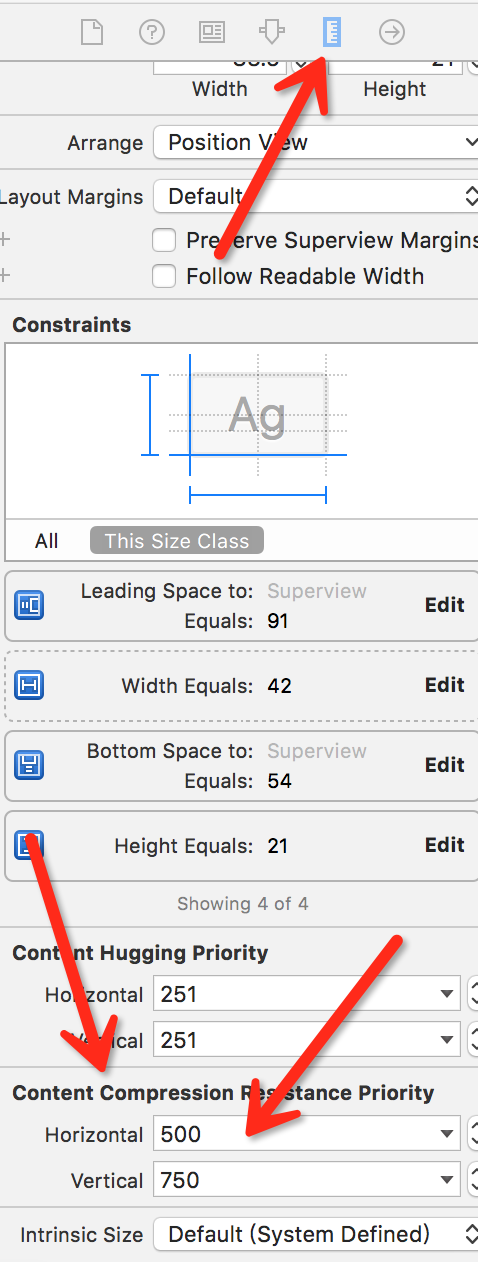Edit the Height Equals 21 constraint
The image size is (478, 1262).
click(445, 845)
